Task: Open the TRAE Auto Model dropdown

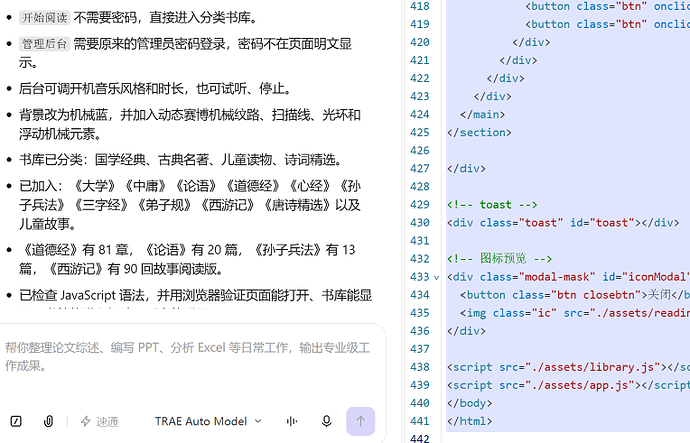Action: [x=208, y=421]
